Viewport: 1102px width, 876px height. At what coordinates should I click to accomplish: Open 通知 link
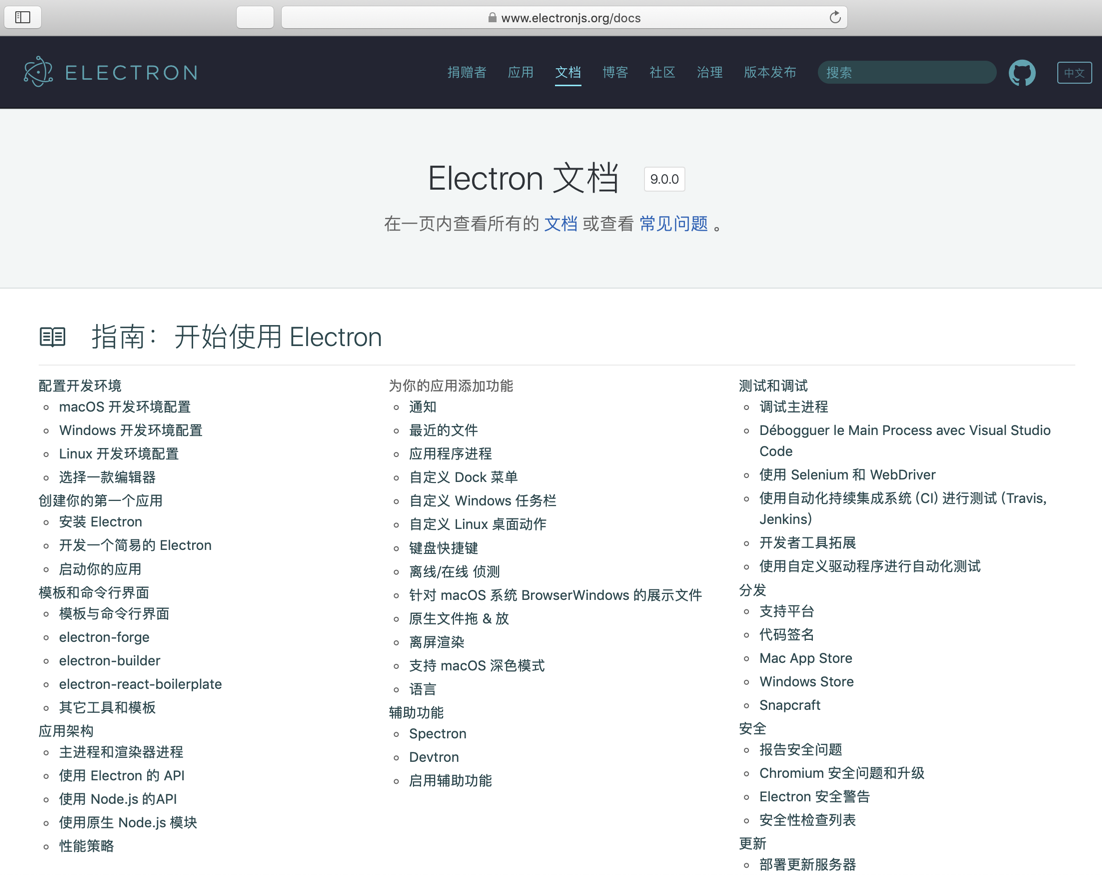coord(423,407)
